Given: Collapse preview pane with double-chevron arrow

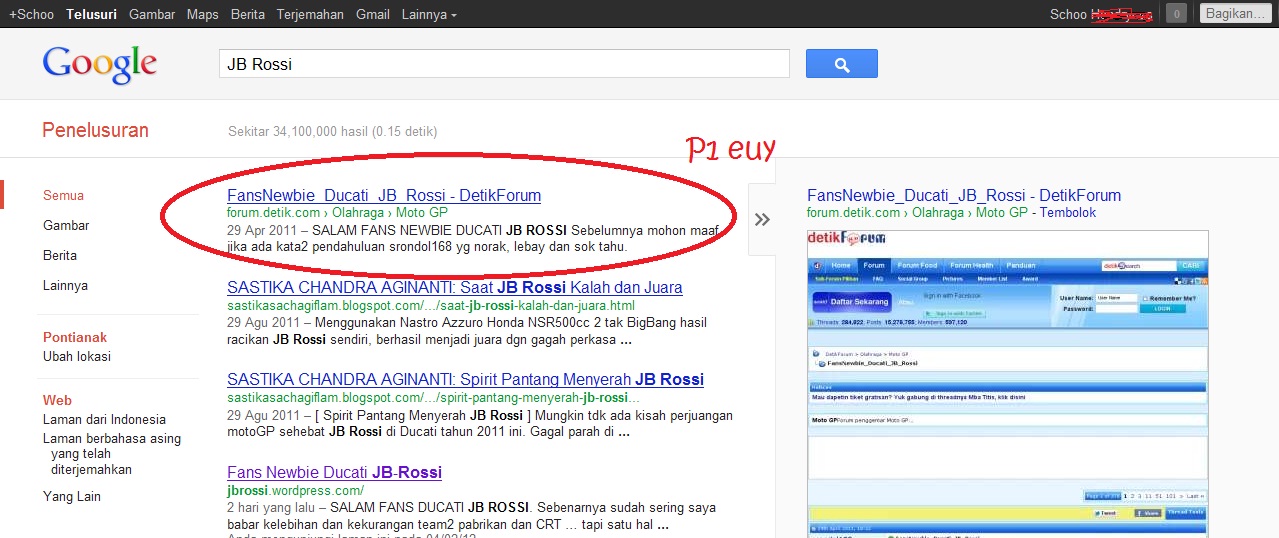Looking at the screenshot, I should [762, 219].
